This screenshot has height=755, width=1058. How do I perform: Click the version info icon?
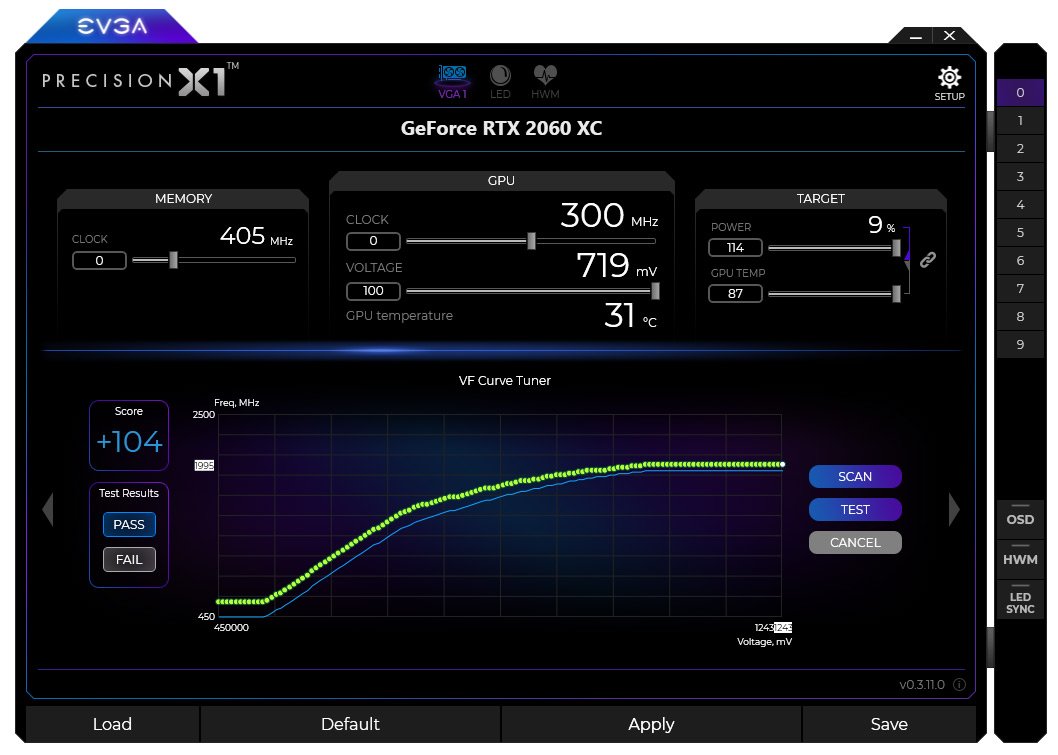tap(959, 685)
